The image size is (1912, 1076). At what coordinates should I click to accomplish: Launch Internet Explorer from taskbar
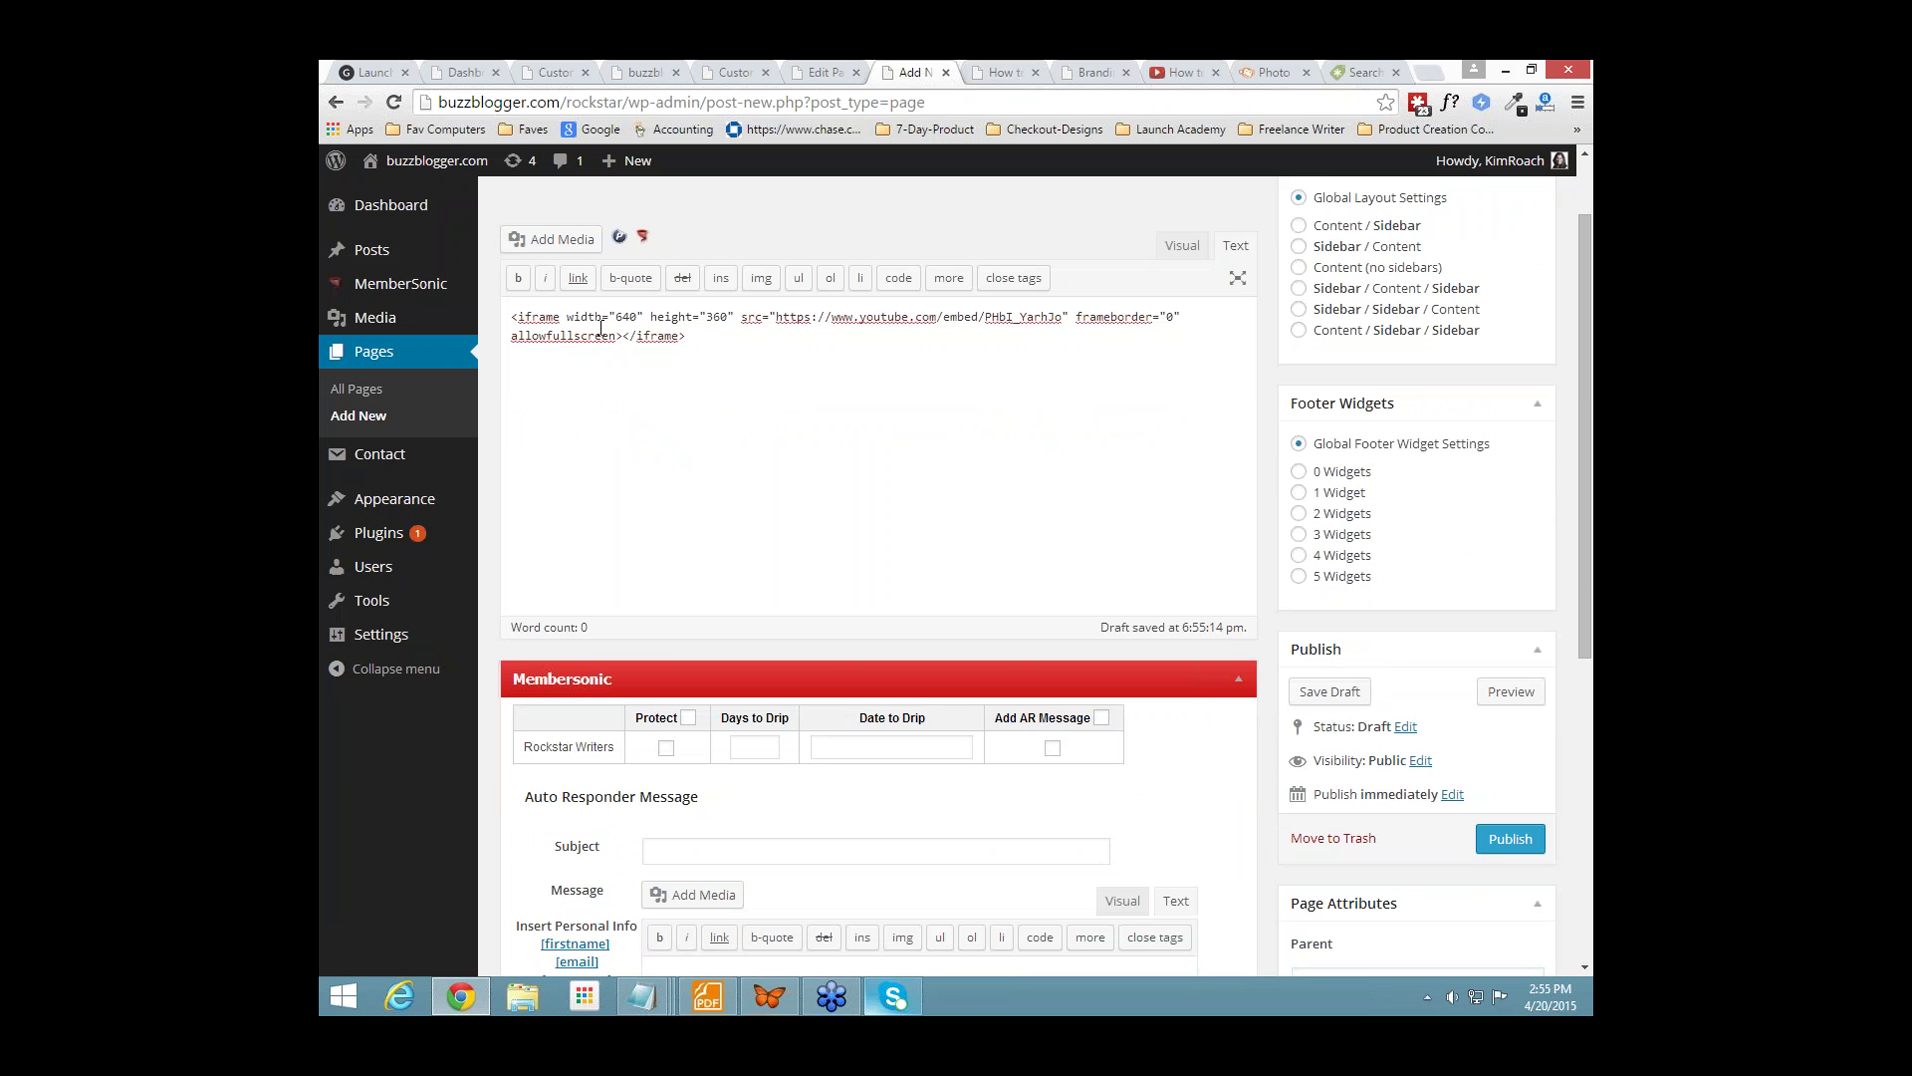399,996
